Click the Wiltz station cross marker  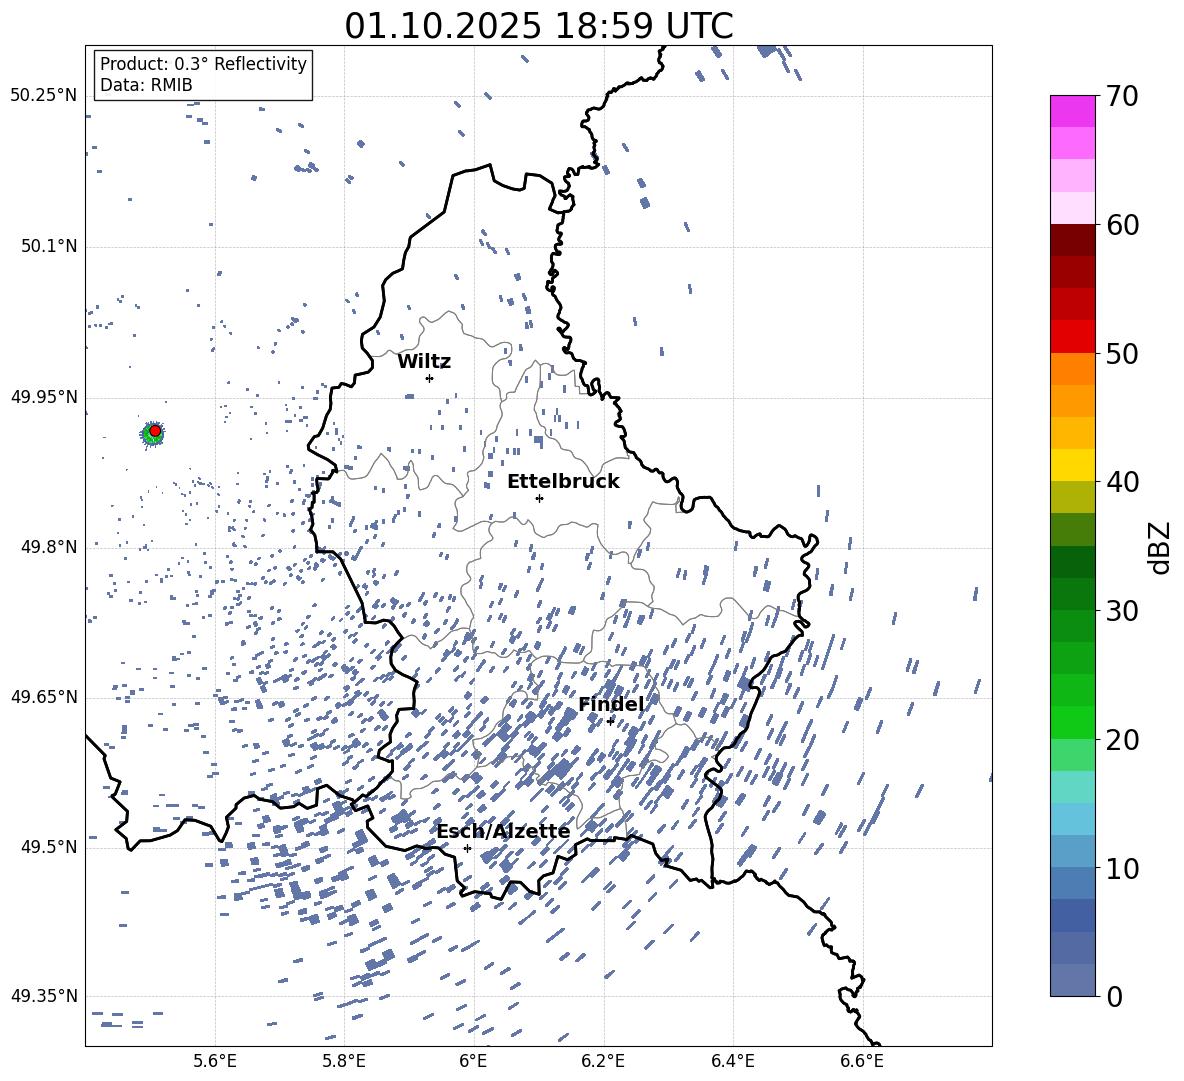pyautogui.click(x=430, y=378)
